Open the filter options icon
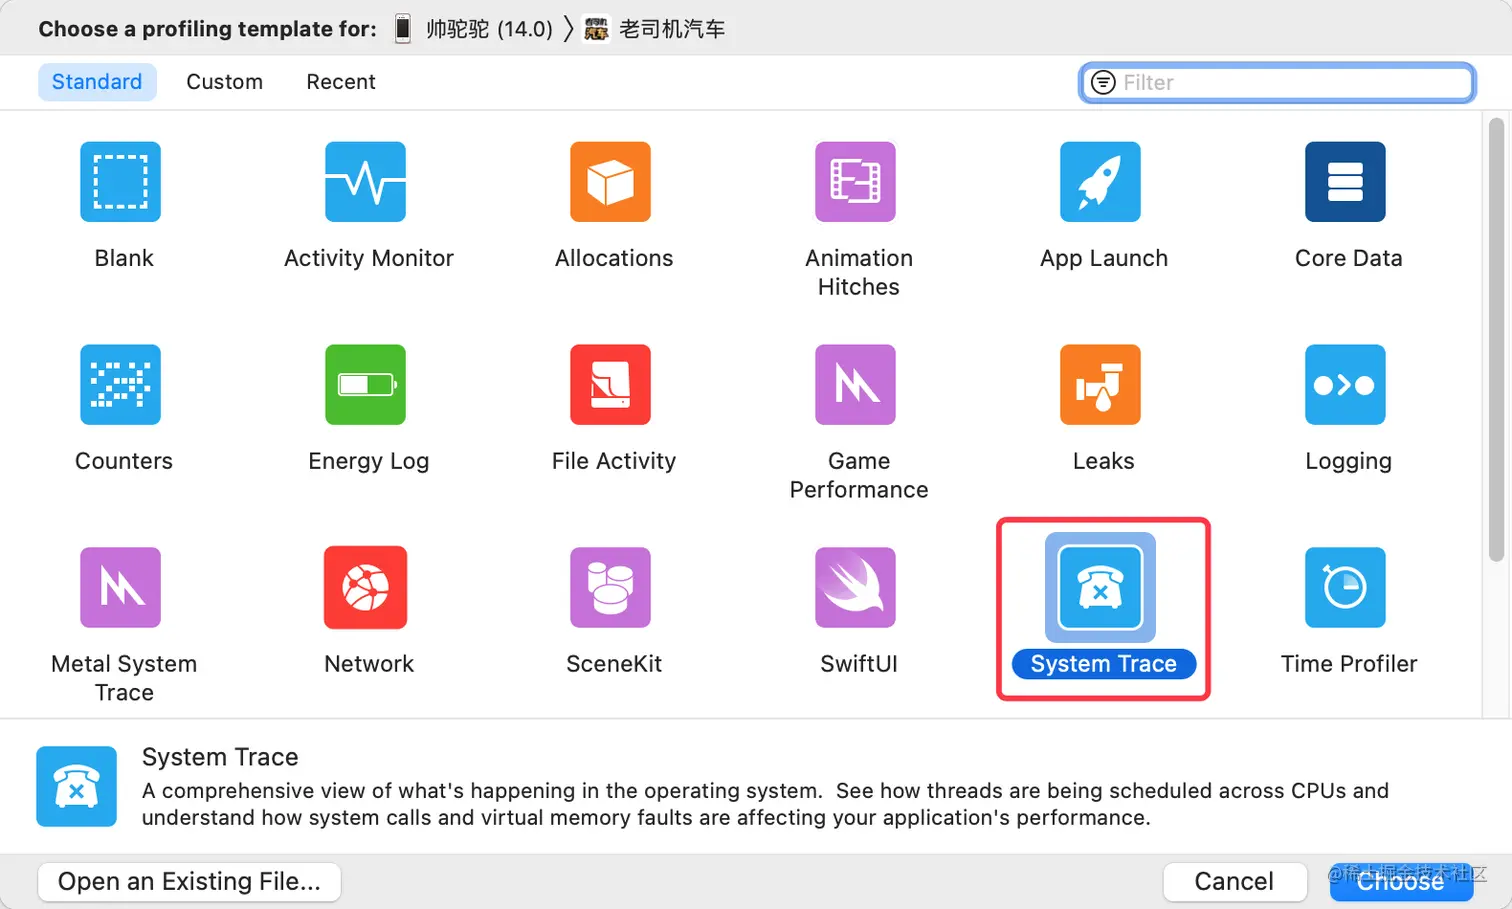Screen dimensions: 1512x909 tap(1103, 82)
